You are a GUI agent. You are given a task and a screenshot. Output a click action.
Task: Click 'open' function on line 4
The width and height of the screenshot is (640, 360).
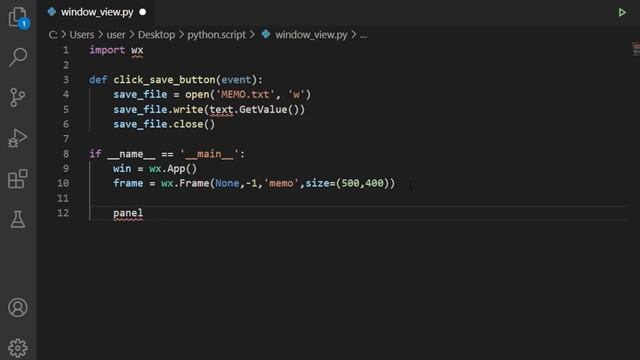(197, 94)
